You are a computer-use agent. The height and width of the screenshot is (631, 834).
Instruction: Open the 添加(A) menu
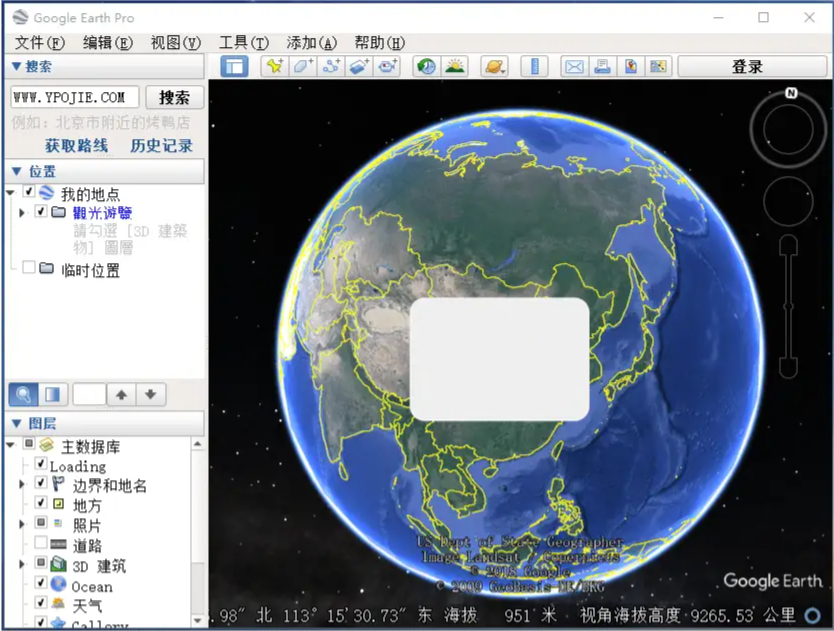coord(312,43)
